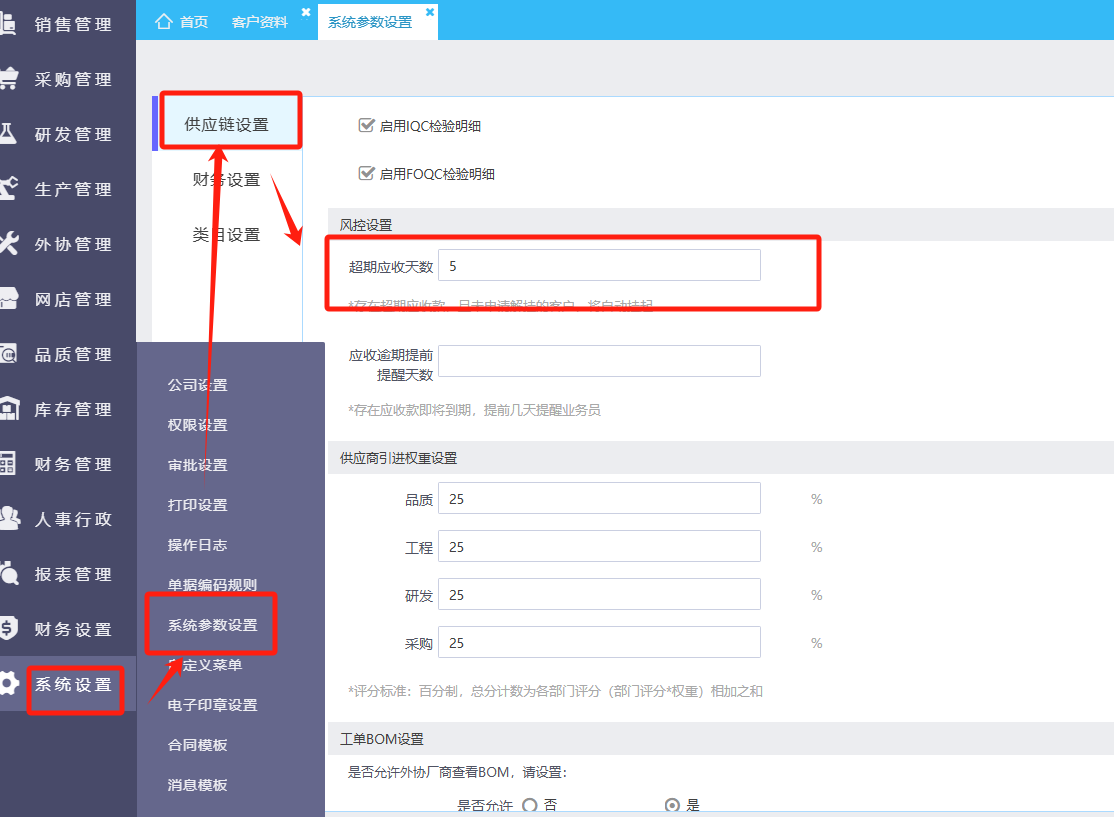
Task: Open 生产管理 menu label
Action: 73,189
